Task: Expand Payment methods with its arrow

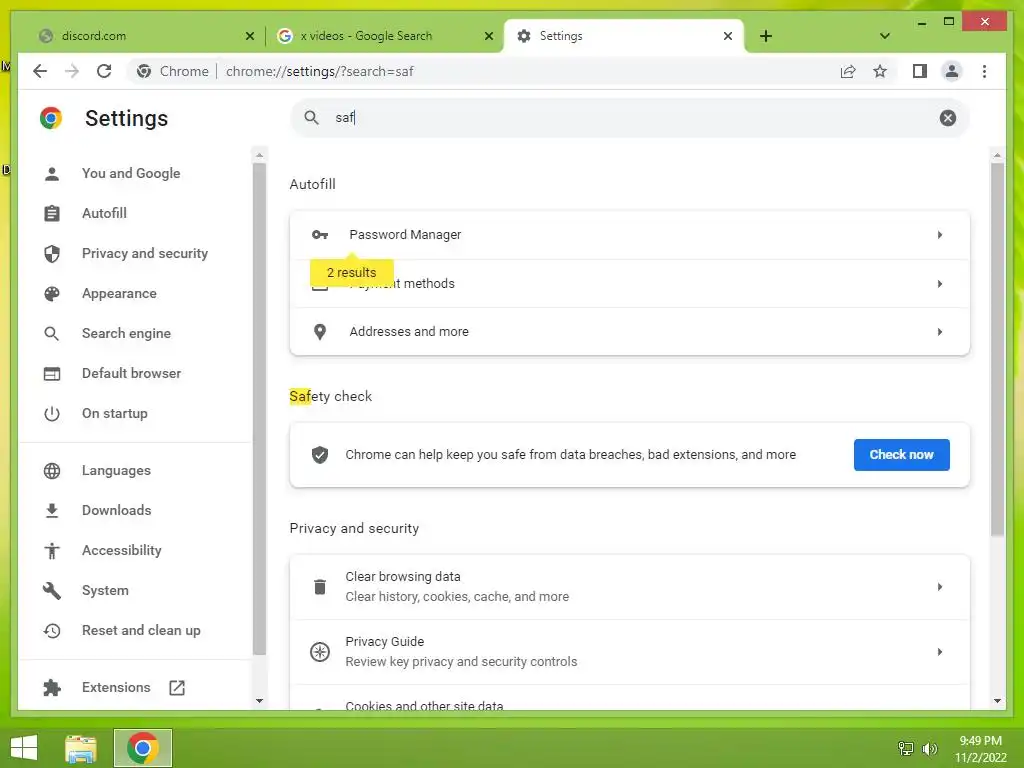Action: pos(940,283)
